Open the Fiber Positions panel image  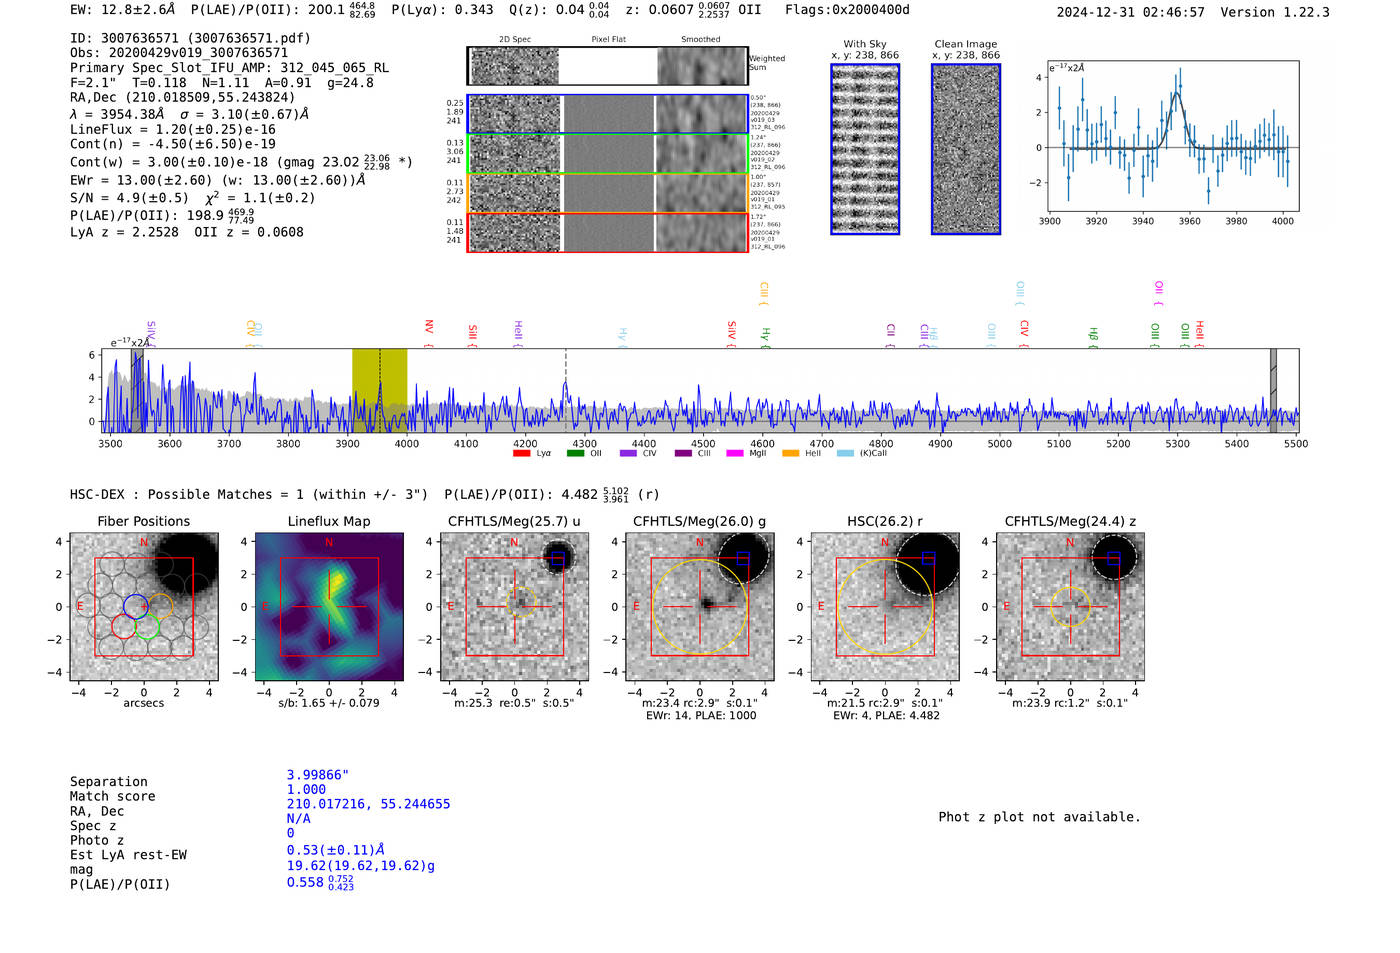point(144,607)
